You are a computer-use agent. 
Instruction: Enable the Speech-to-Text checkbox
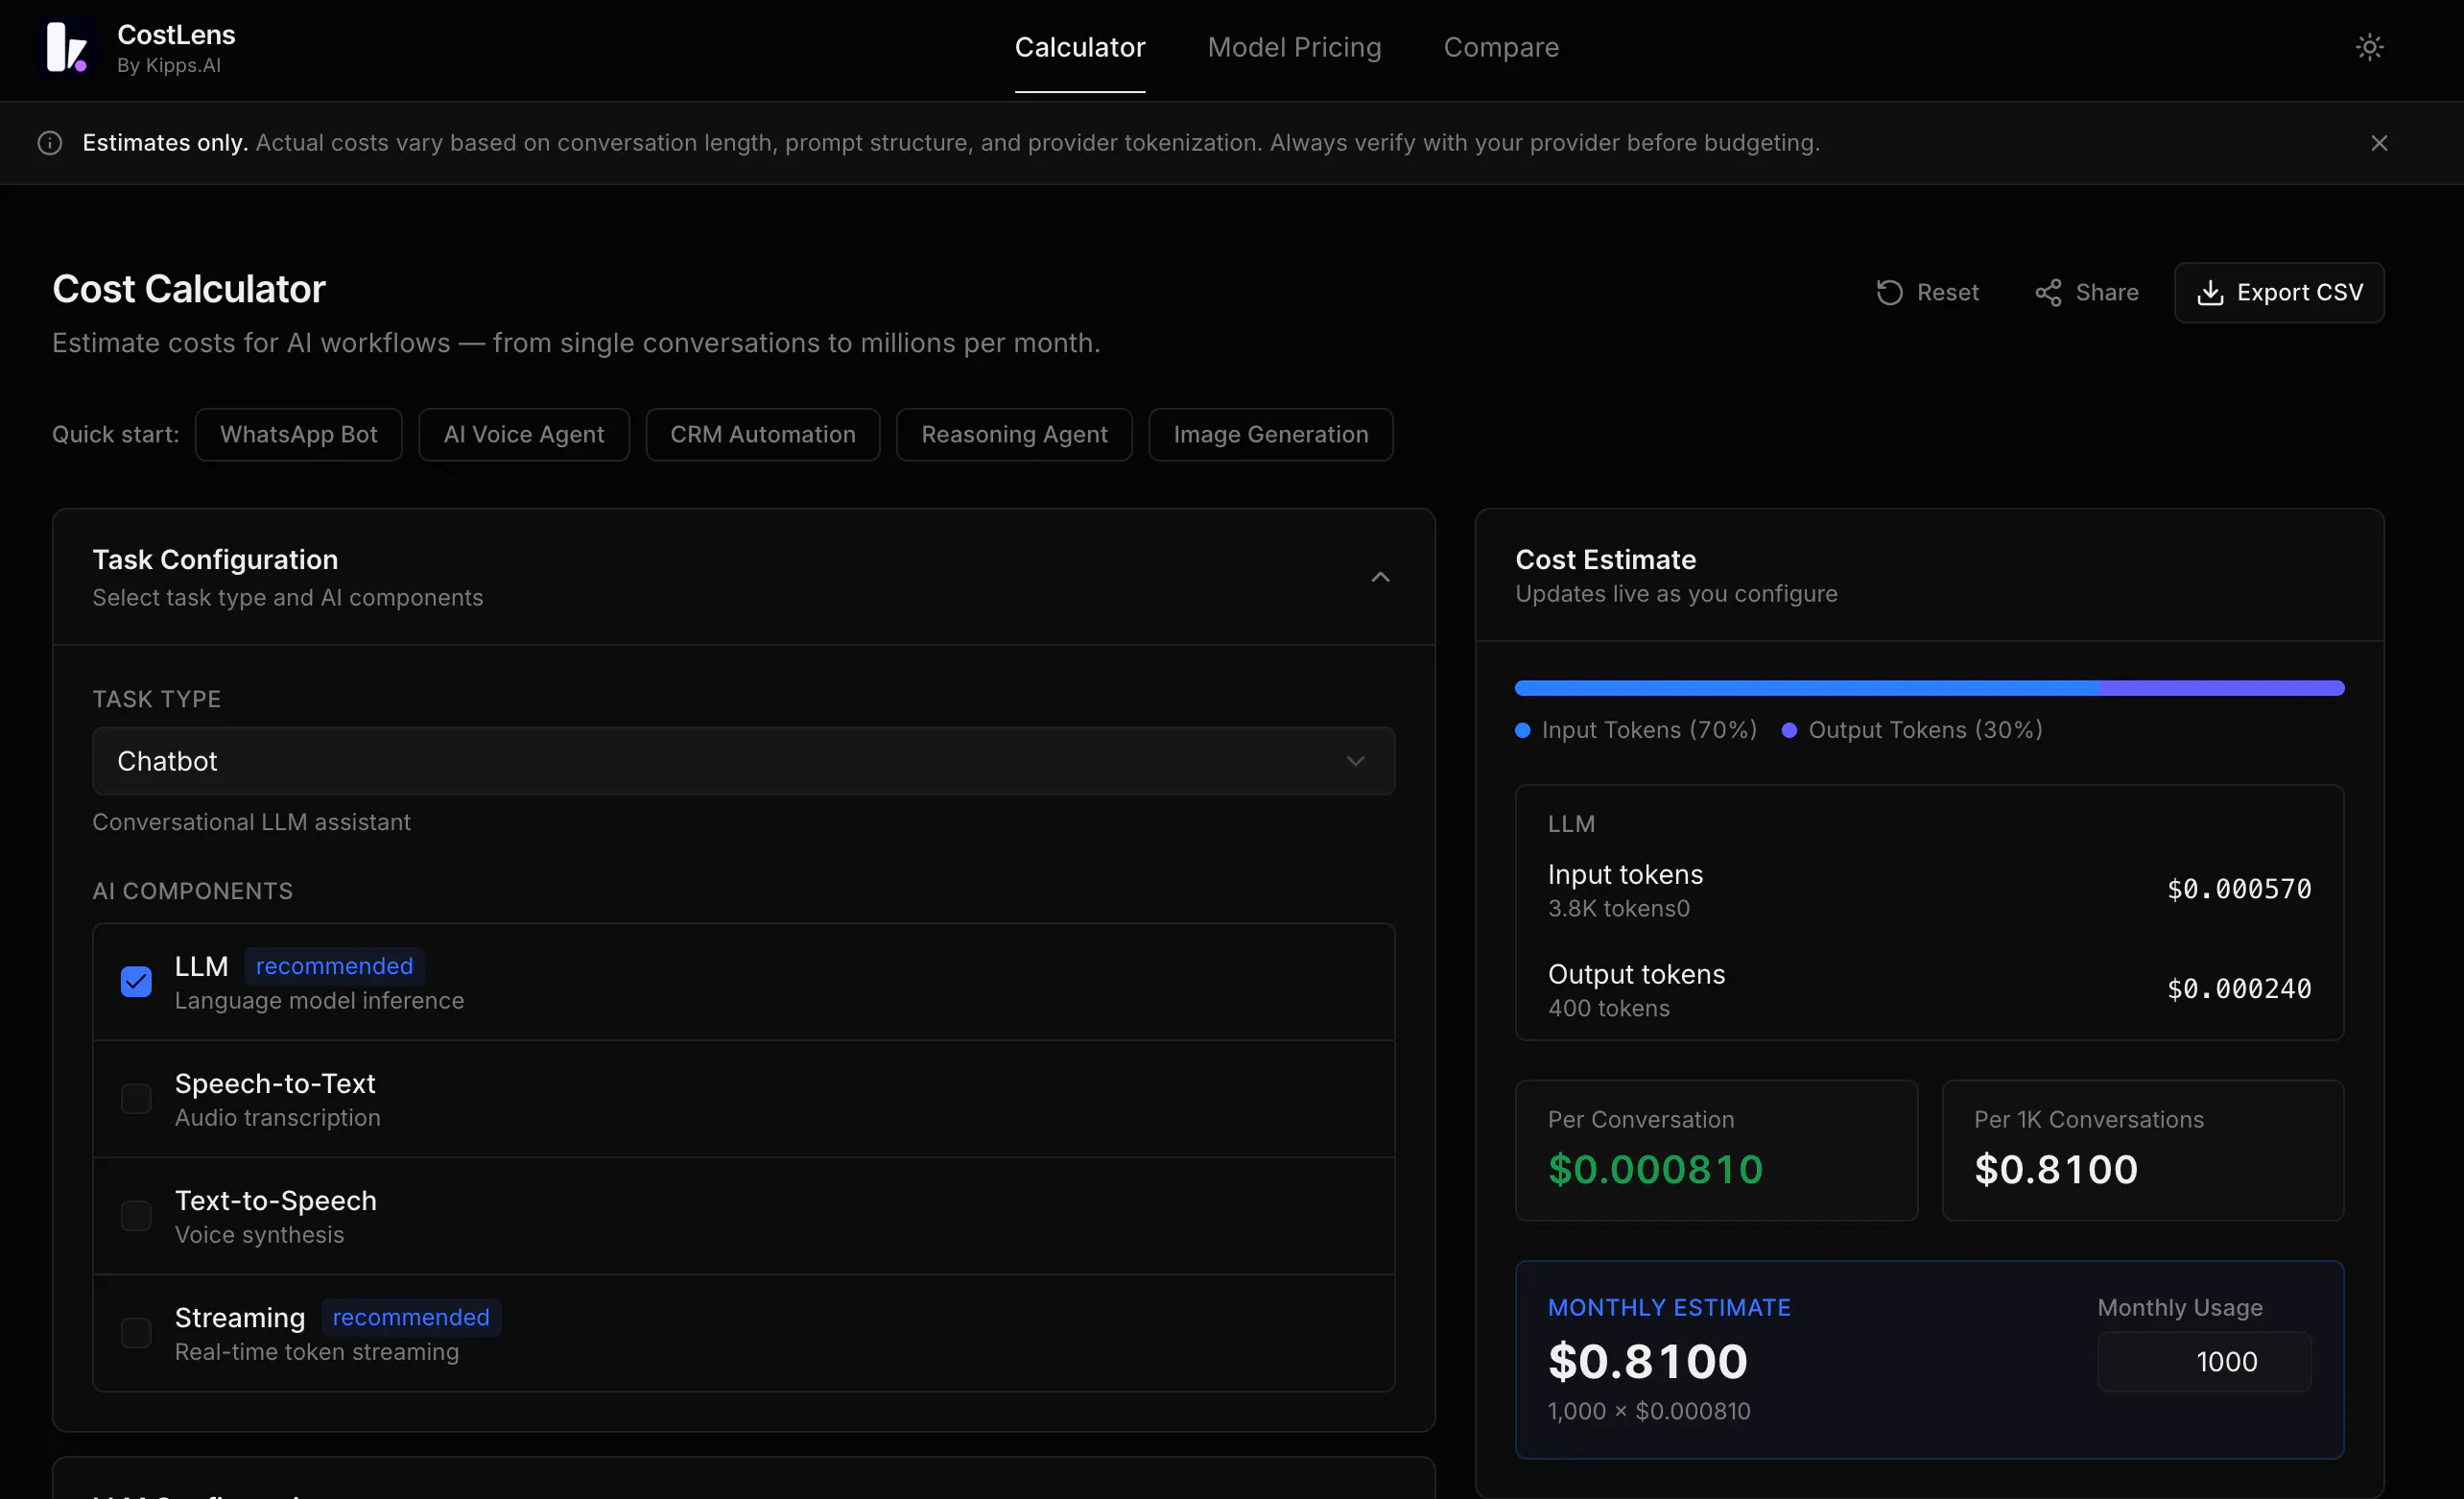136,1099
